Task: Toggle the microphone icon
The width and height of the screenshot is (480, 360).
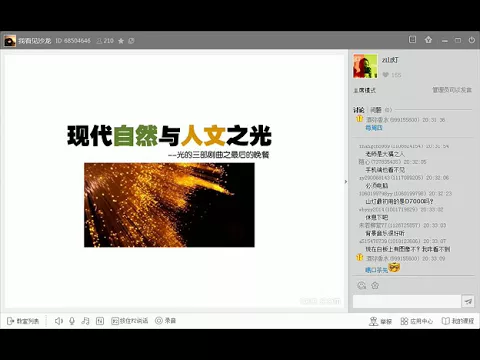Action: click(x=72, y=321)
